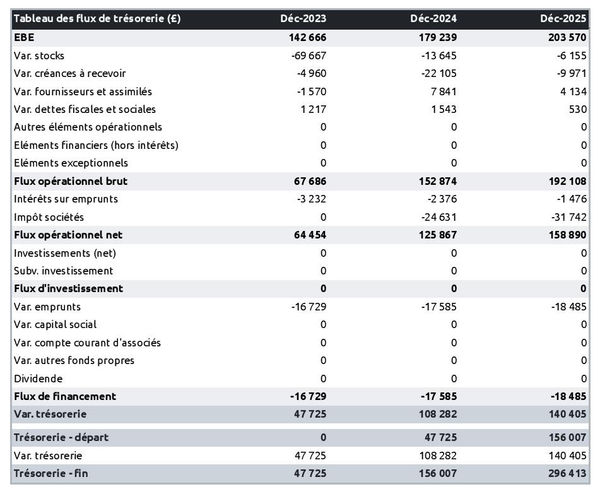Click the 'Flux opérationnel brut' value 192 108

(565, 181)
